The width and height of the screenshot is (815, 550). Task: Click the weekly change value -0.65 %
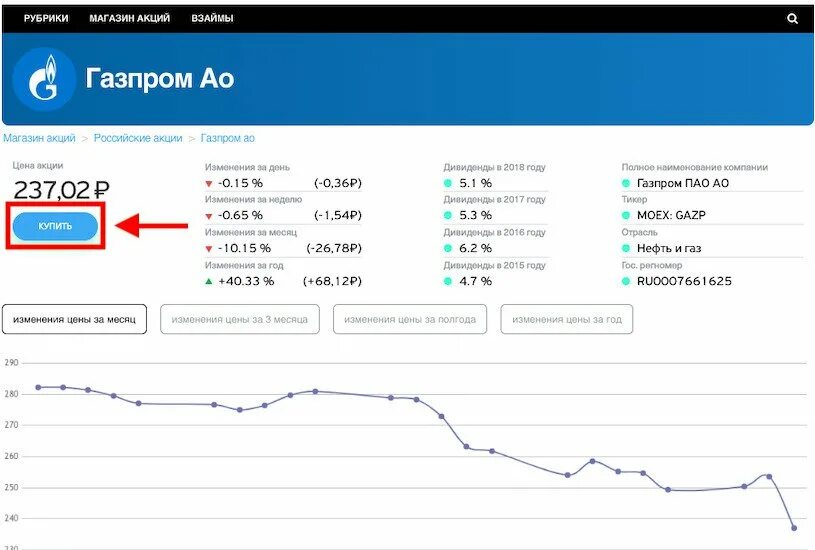pyautogui.click(x=240, y=215)
